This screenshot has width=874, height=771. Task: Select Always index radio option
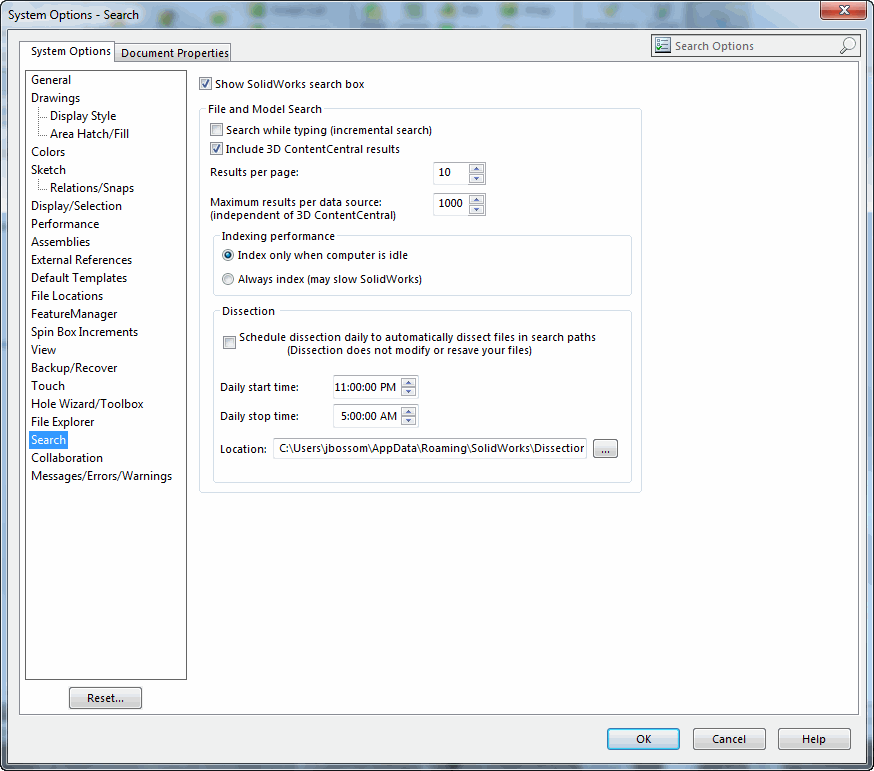[227, 279]
